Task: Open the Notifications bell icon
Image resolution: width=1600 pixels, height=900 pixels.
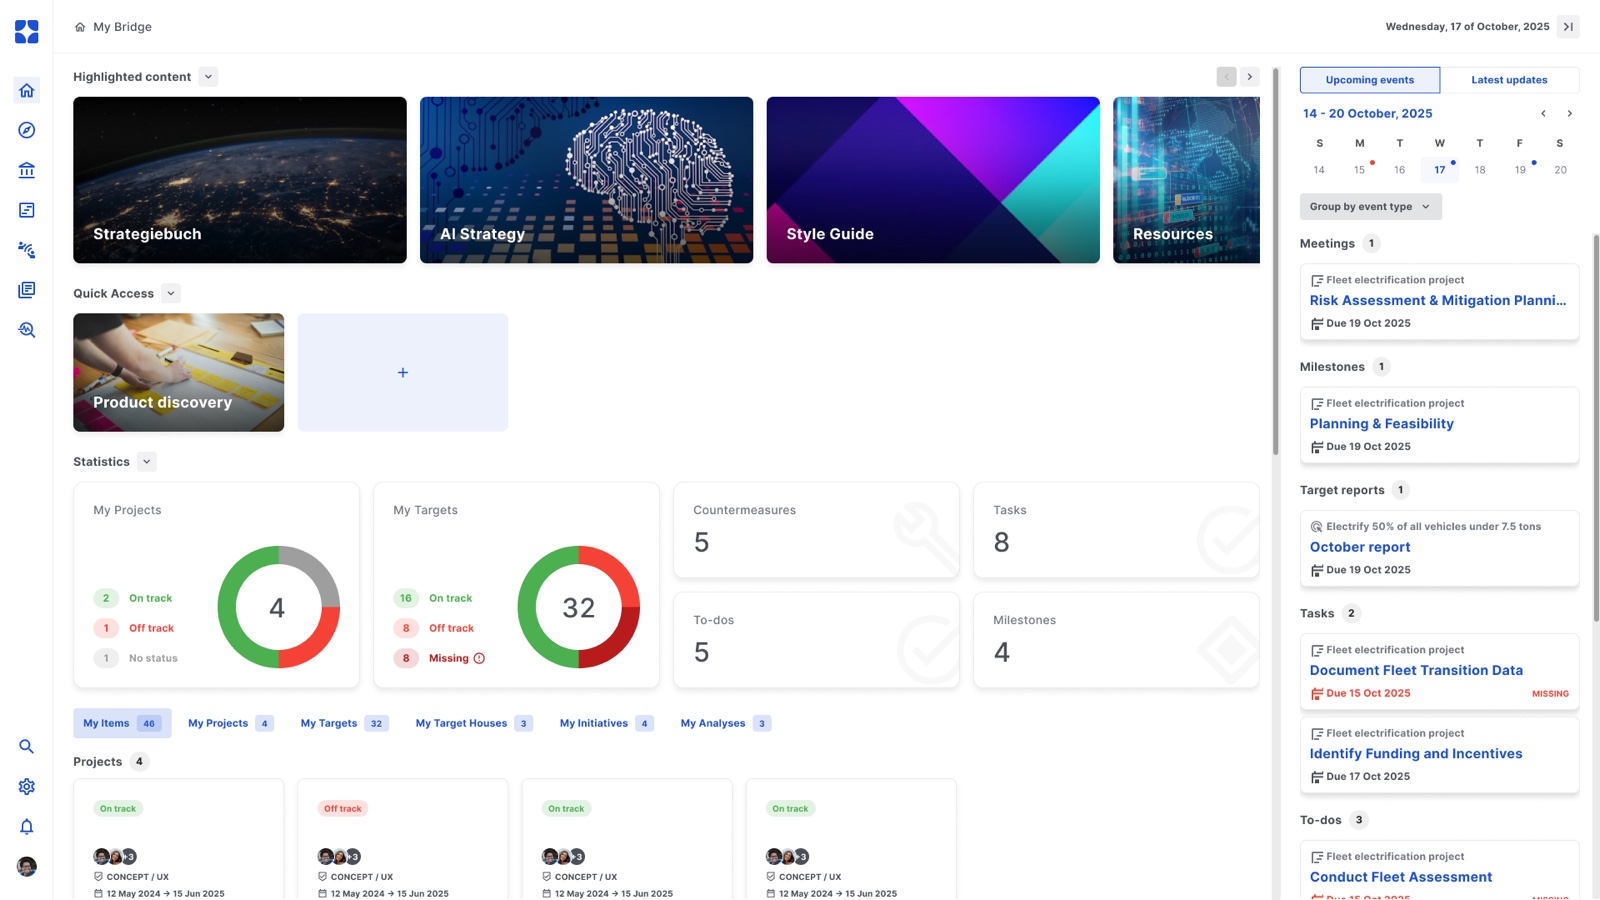Action: click(27, 827)
